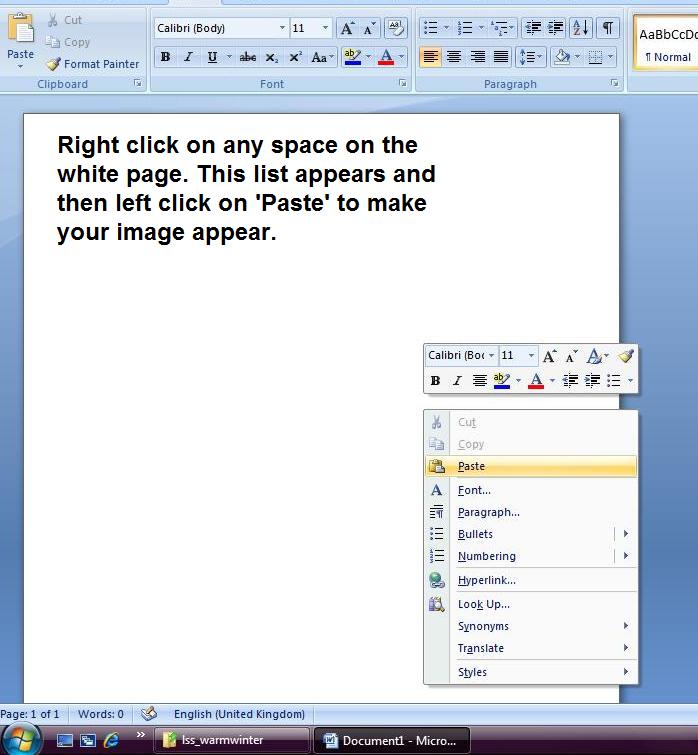Screen dimensions: 698x755
Task: Click the Shading paint bucket icon
Action: (561, 57)
